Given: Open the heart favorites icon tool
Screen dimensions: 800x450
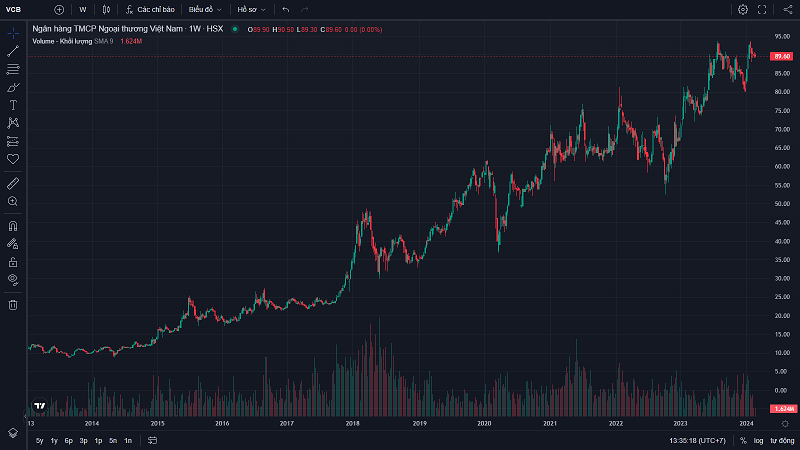Looking at the screenshot, I should (13, 159).
